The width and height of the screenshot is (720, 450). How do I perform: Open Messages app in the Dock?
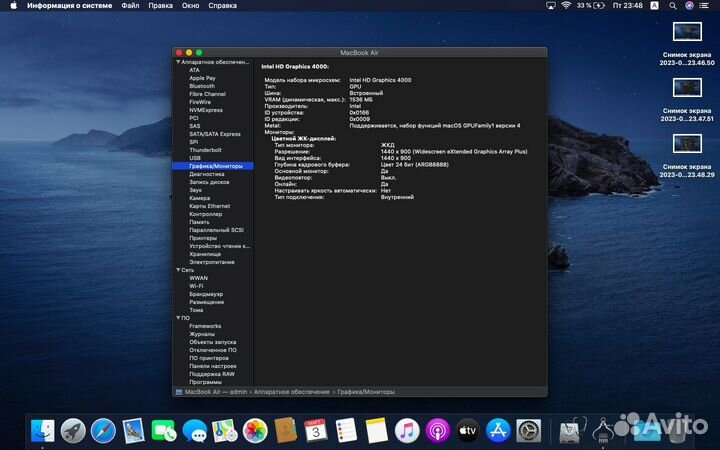point(195,431)
